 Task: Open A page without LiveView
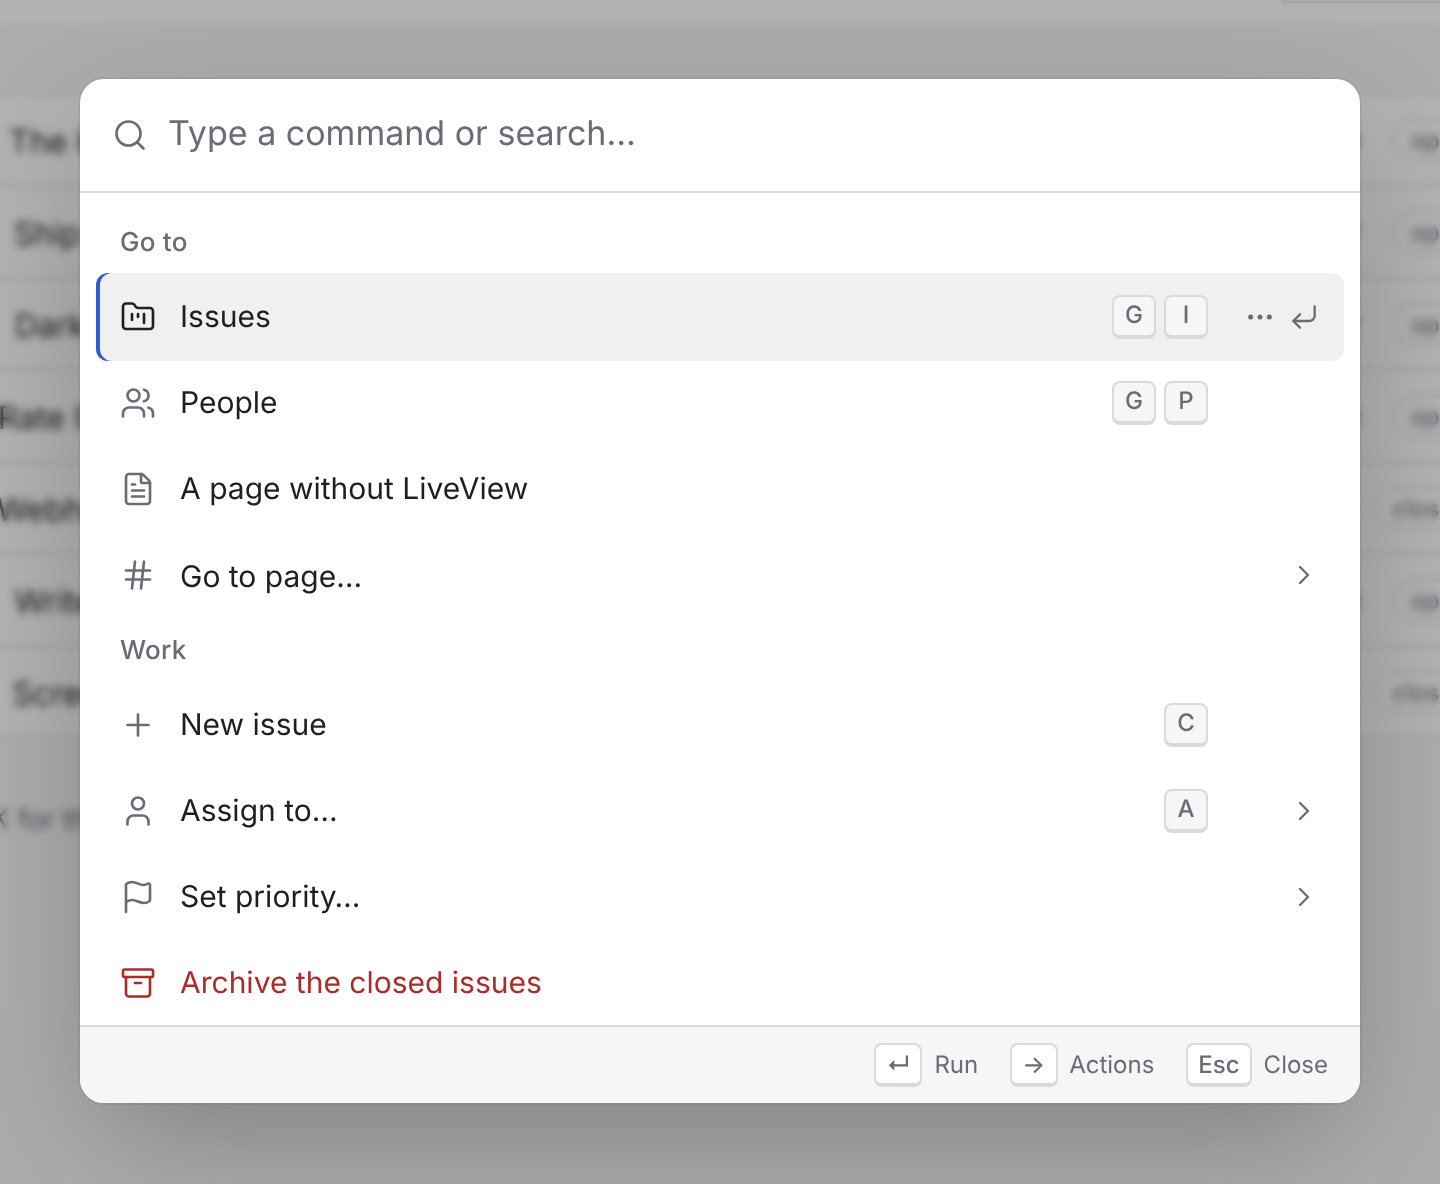720,489
